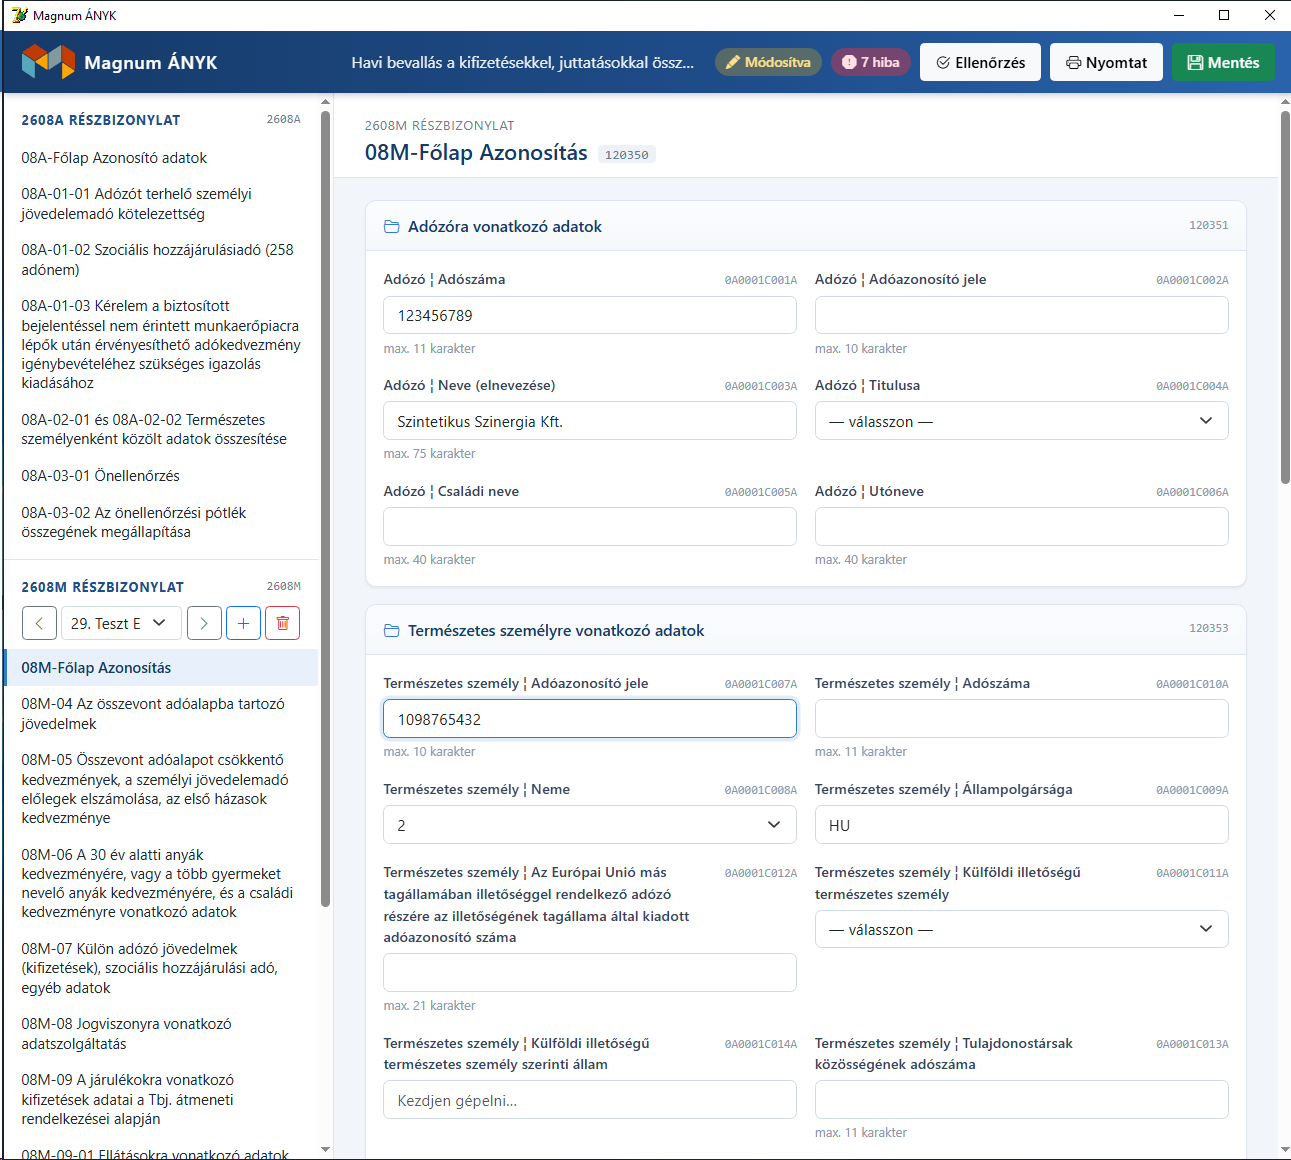1291x1160 pixels.
Task: Click the Magnum ÁNYK logo icon
Action: point(48,62)
